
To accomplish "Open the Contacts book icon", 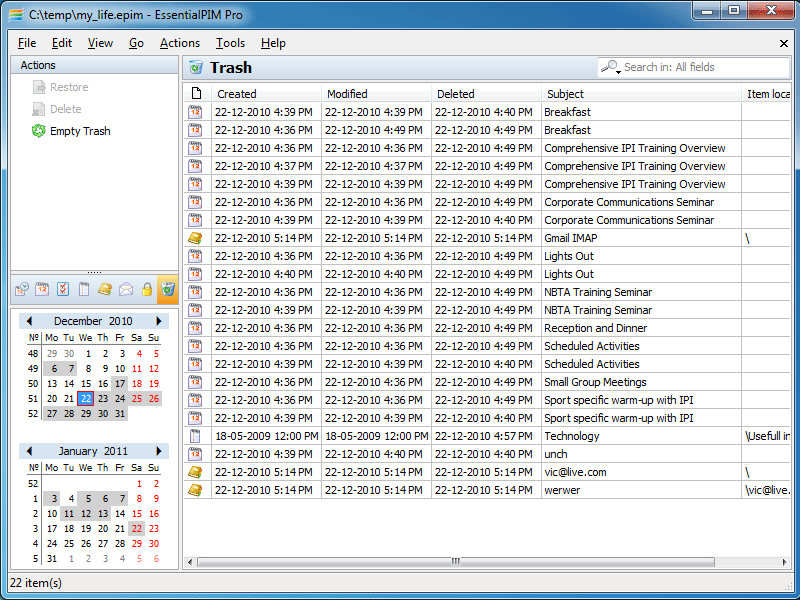I will pyautogui.click(x=105, y=290).
